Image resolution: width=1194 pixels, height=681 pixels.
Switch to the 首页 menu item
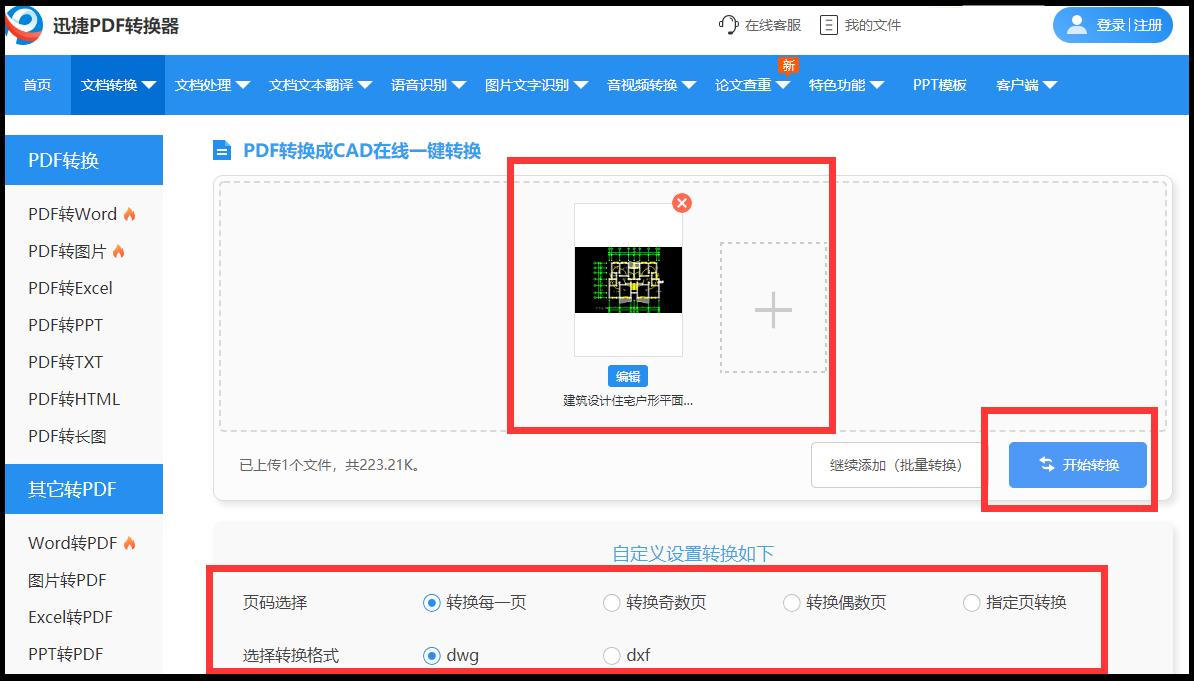pyautogui.click(x=36, y=85)
